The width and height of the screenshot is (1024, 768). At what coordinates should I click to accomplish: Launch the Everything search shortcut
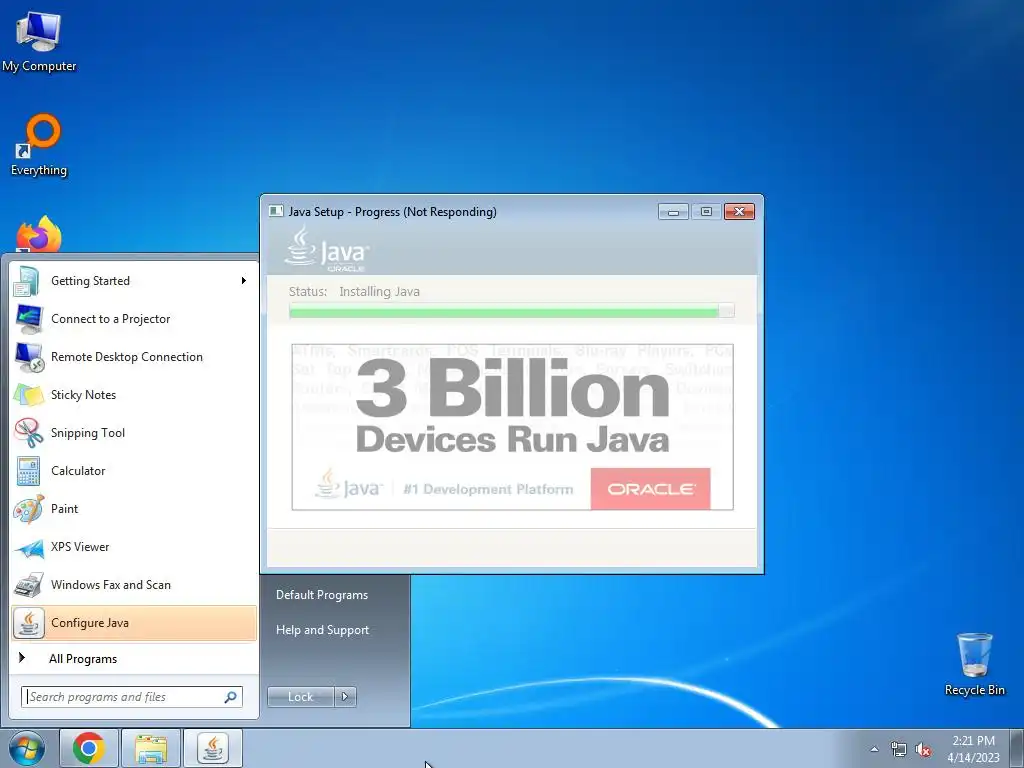coord(39,145)
